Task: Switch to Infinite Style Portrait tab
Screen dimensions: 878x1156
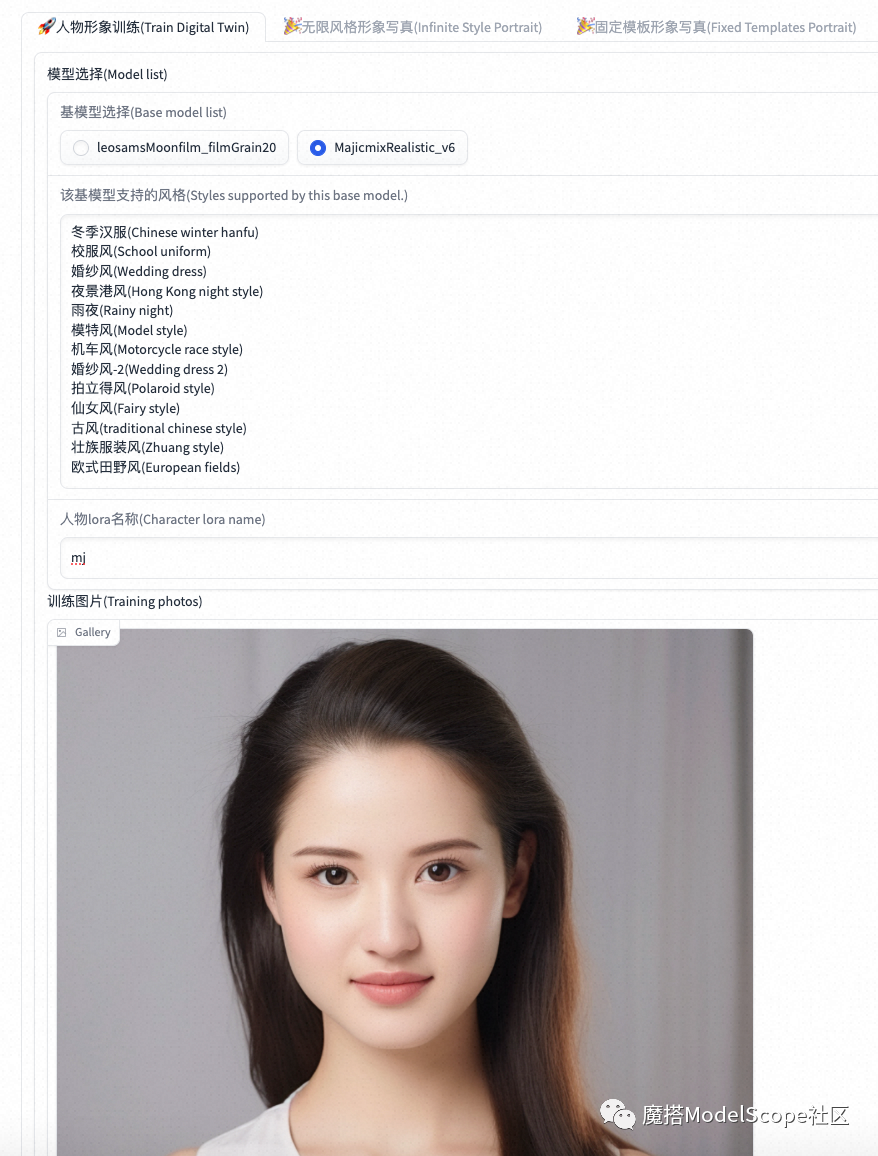Action: [x=413, y=27]
